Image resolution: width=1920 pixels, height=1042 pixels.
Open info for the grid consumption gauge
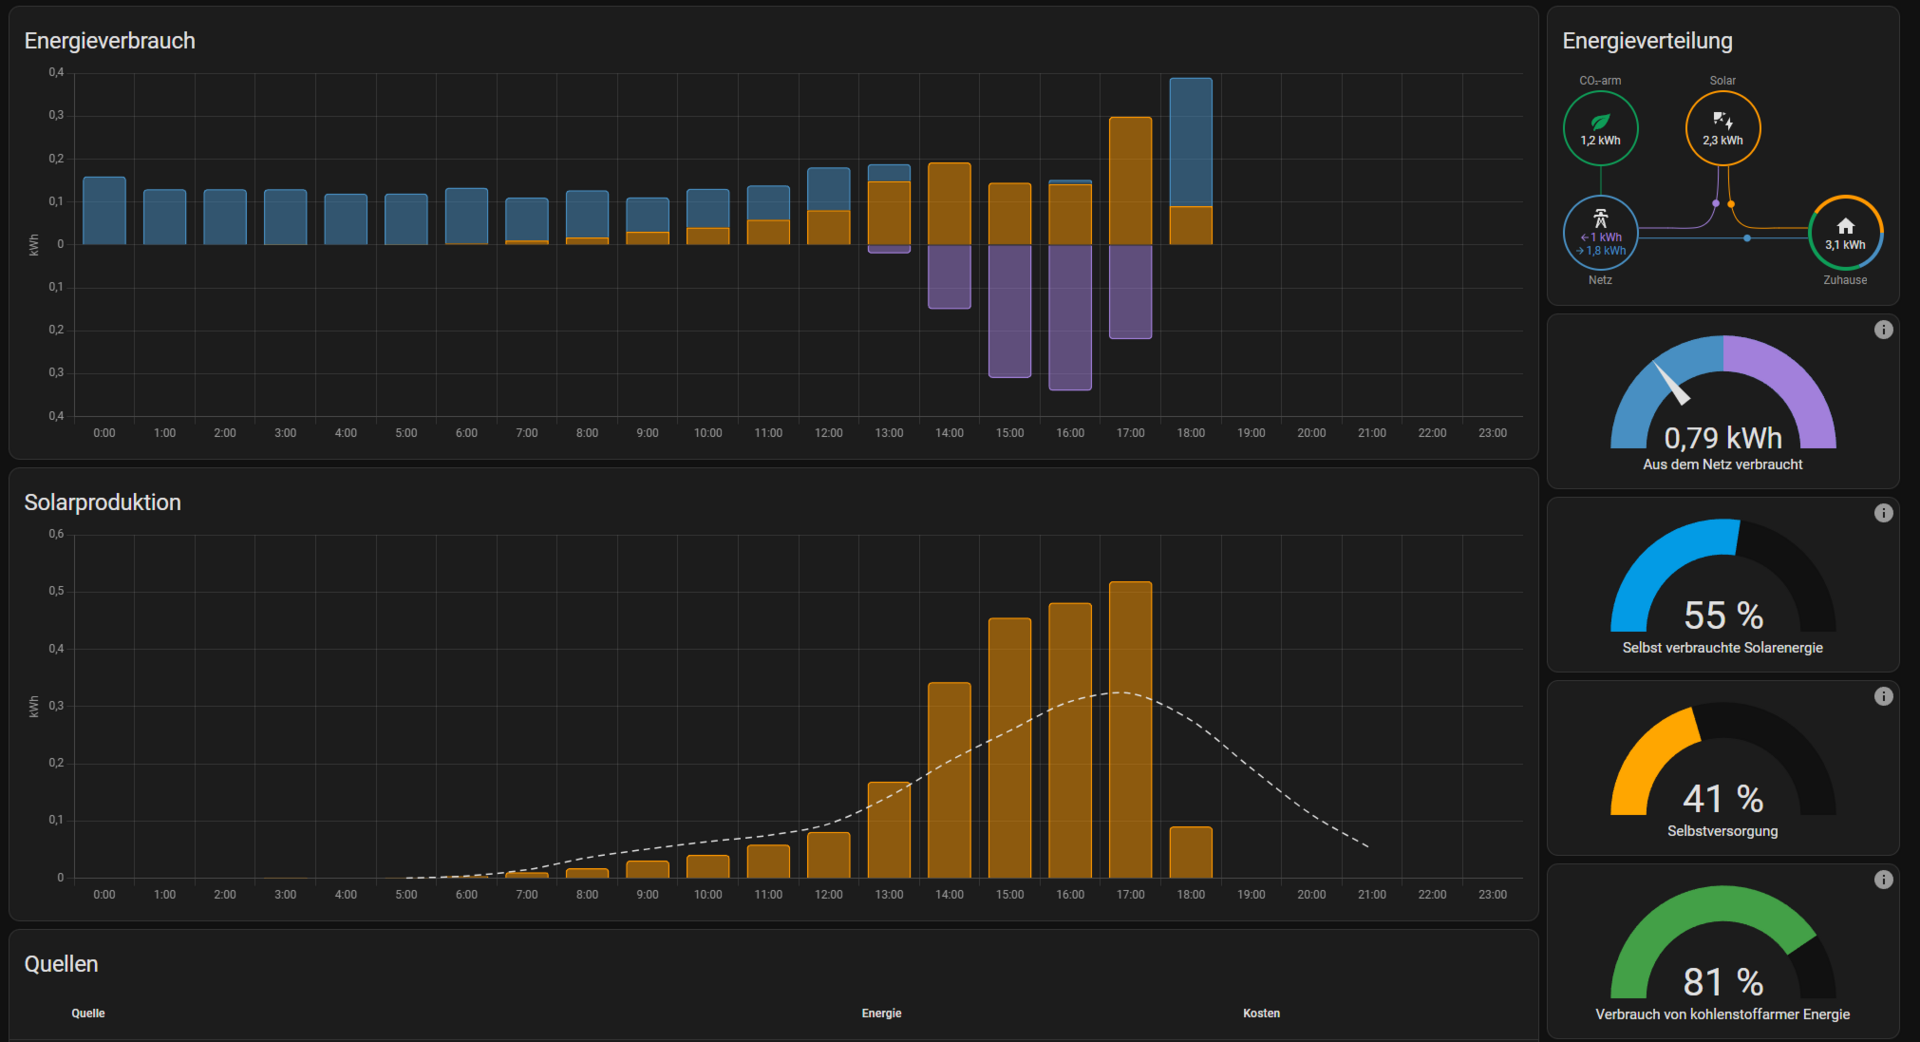[x=1883, y=330]
